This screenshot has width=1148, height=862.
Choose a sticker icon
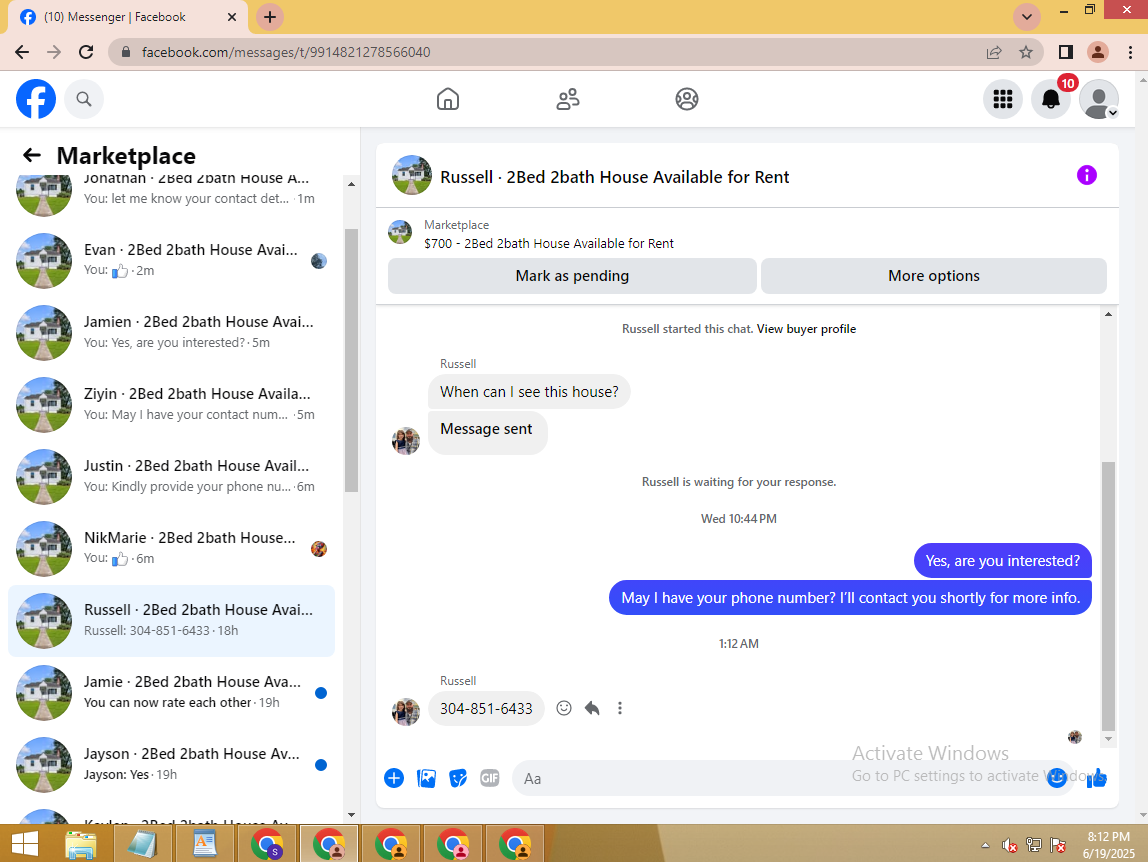pyautogui.click(x=458, y=779)
